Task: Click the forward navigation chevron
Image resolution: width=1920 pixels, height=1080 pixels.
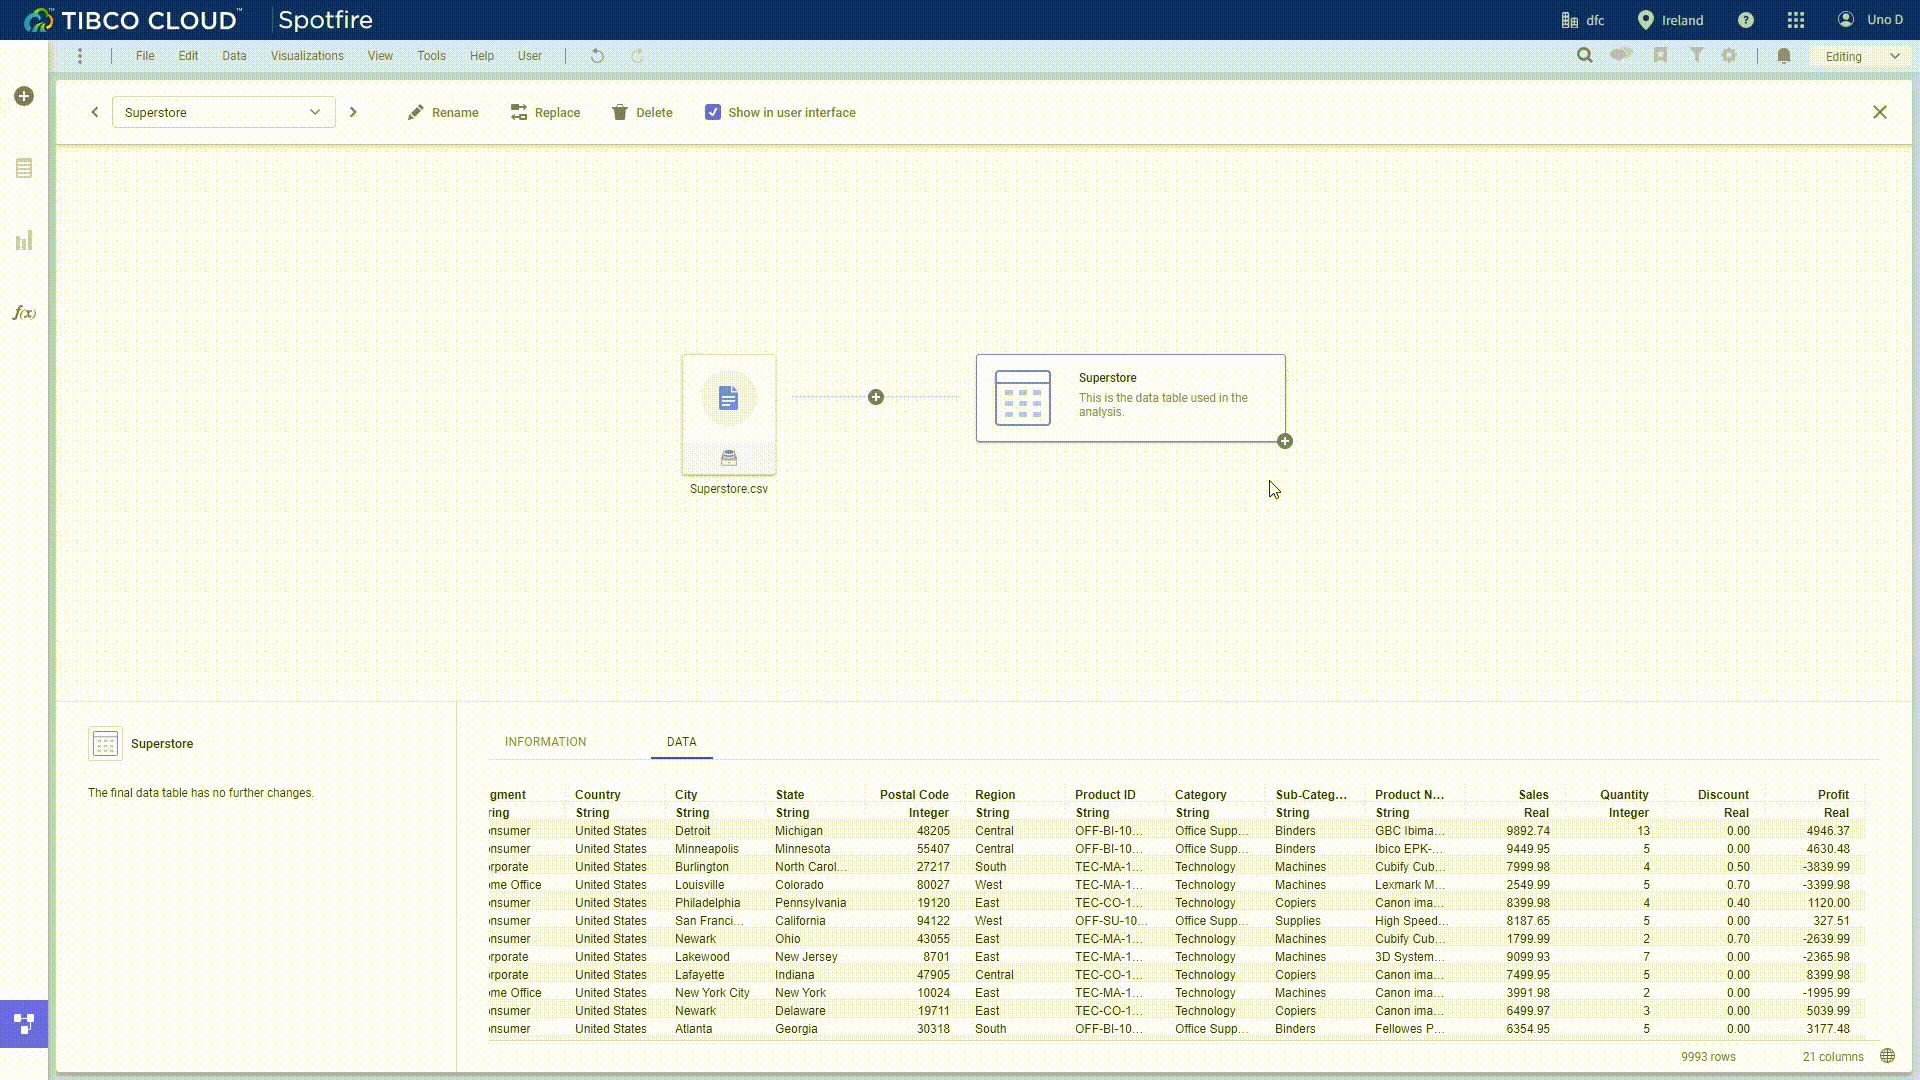Action: point(352,112)
